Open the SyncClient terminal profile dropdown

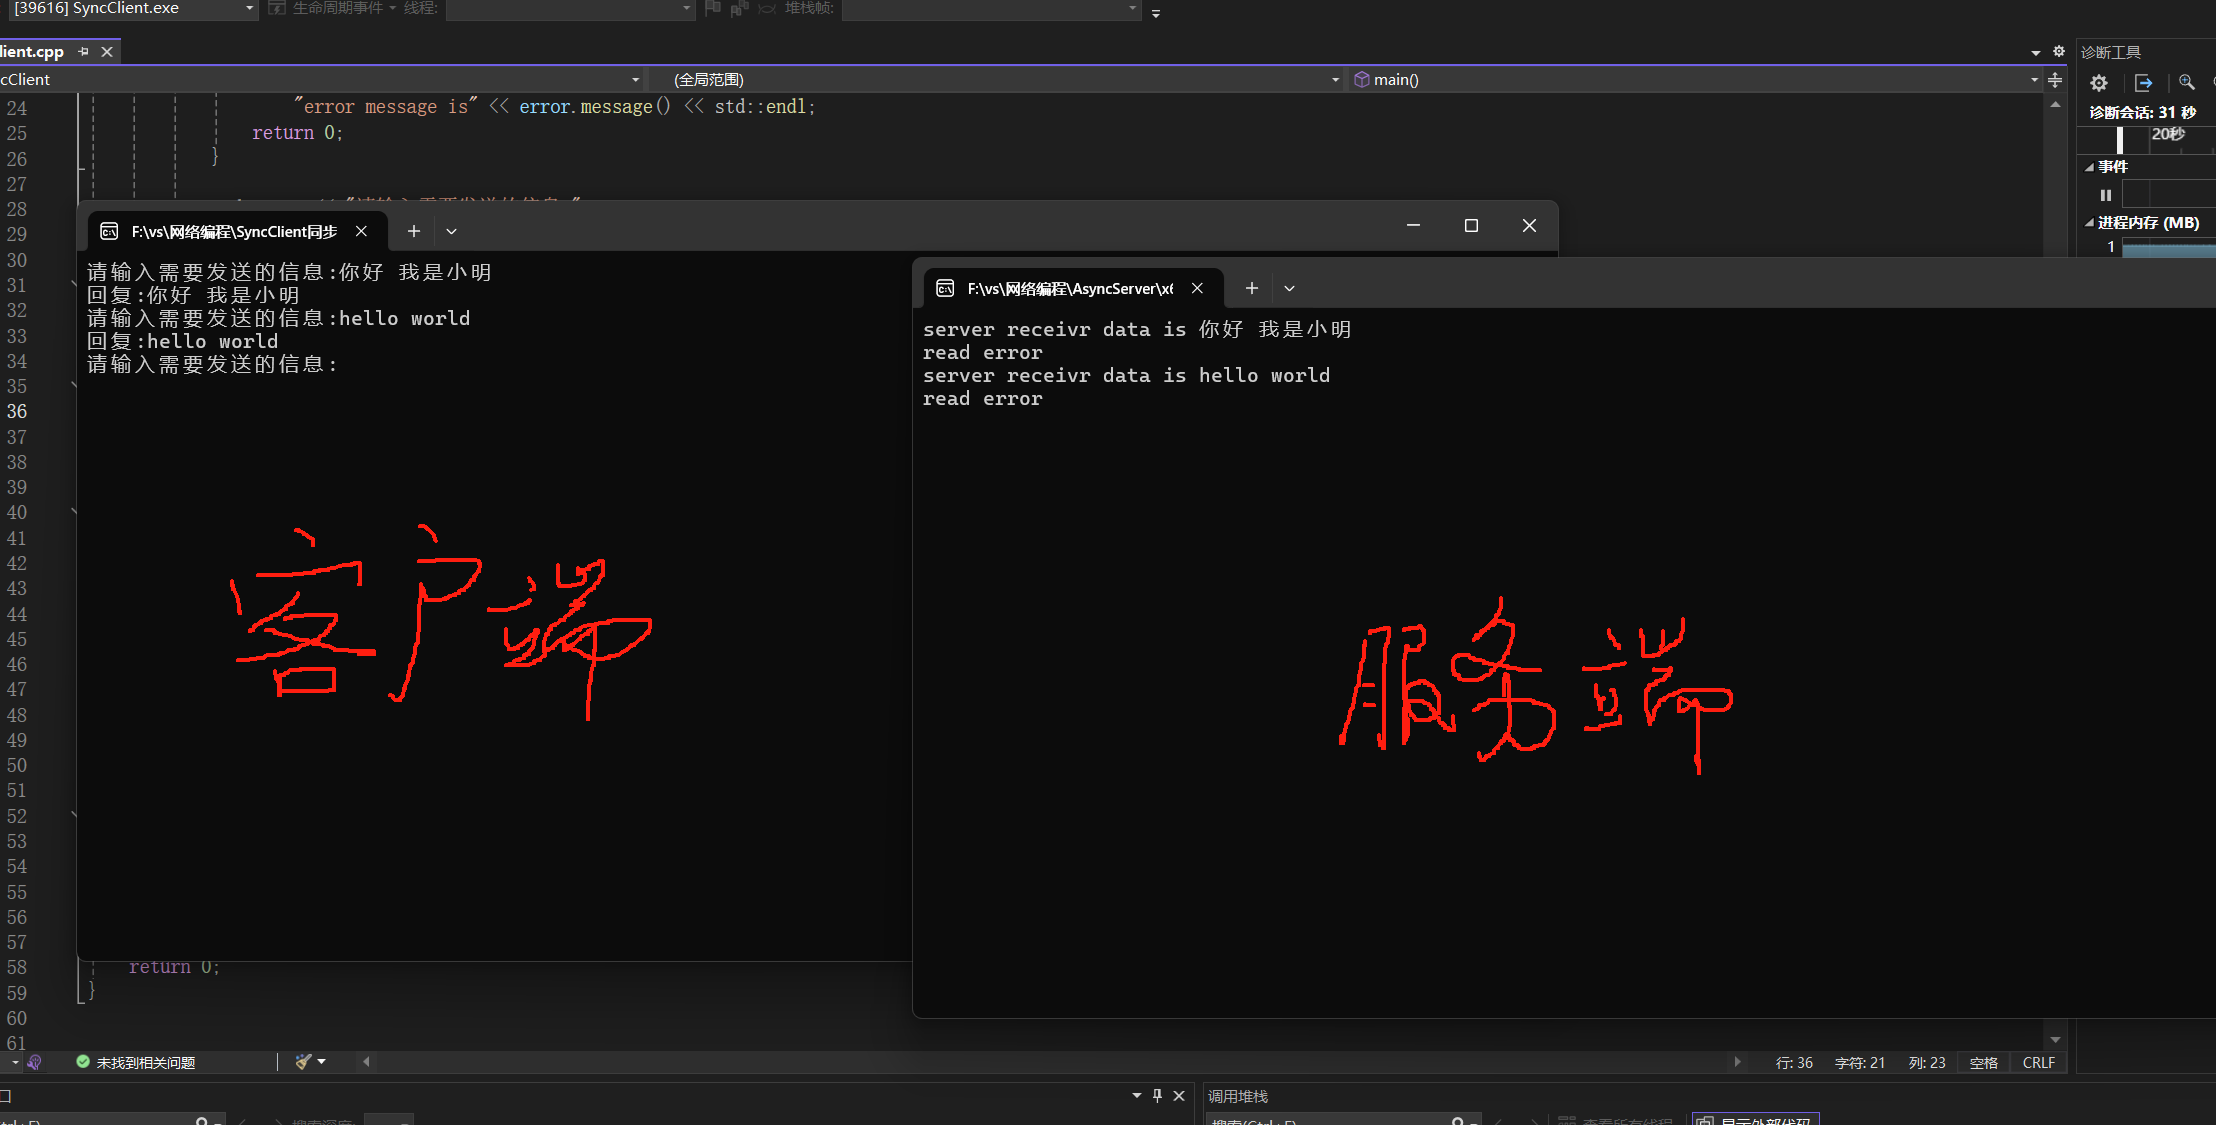coord(451,231)
